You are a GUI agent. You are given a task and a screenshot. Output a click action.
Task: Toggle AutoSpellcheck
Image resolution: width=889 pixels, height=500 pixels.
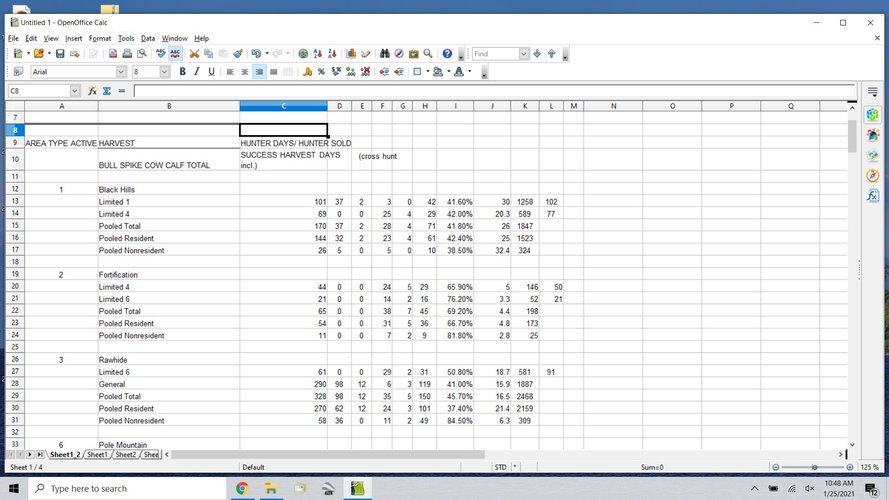(175, 53)
